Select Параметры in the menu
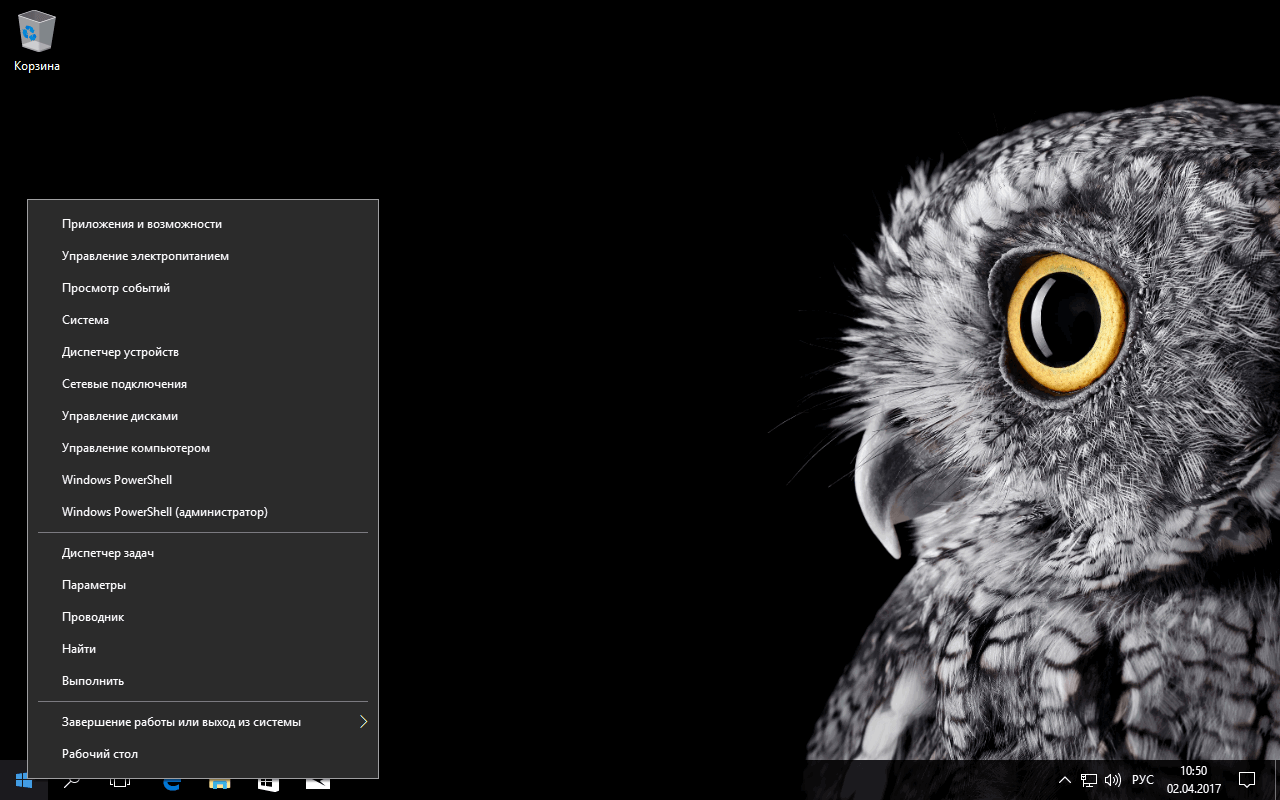The image size is (1280, 800). pyautogui.click(x=94, y=584)
